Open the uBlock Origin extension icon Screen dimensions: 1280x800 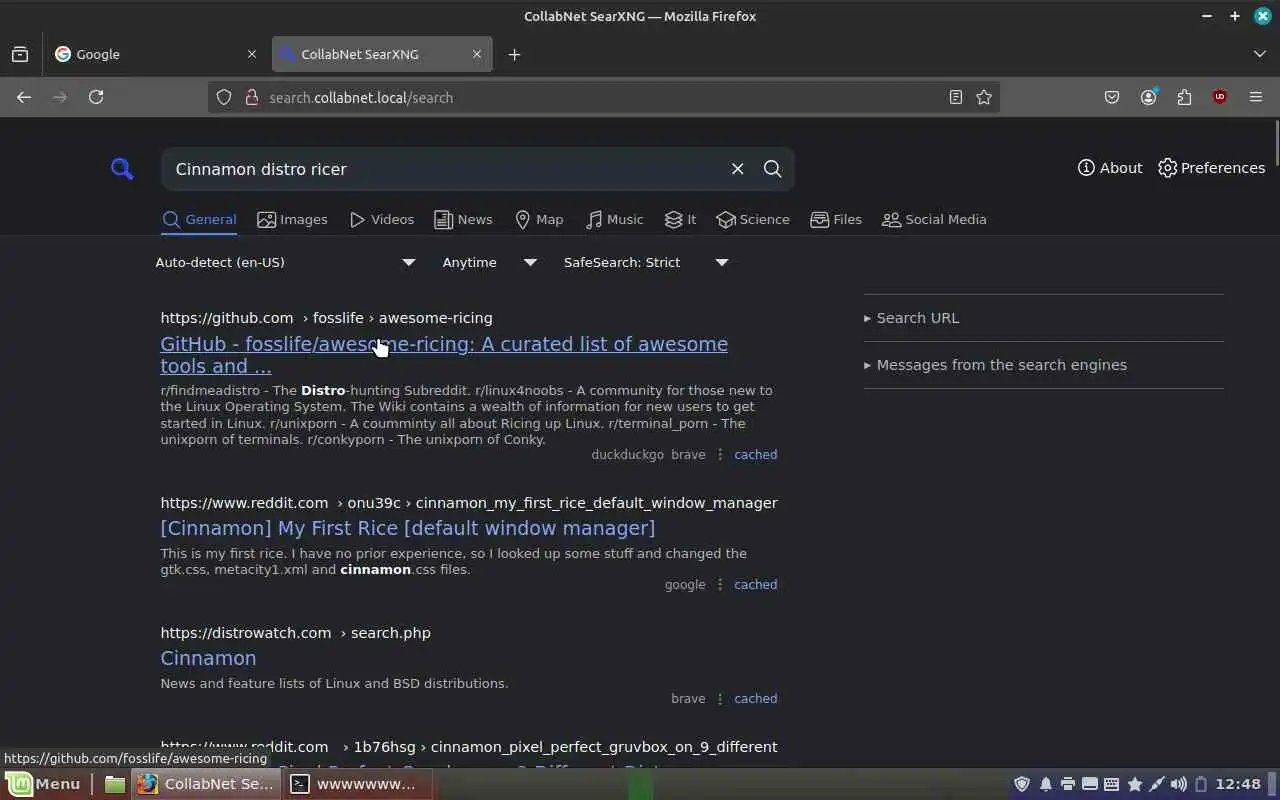coord(1220,97)
